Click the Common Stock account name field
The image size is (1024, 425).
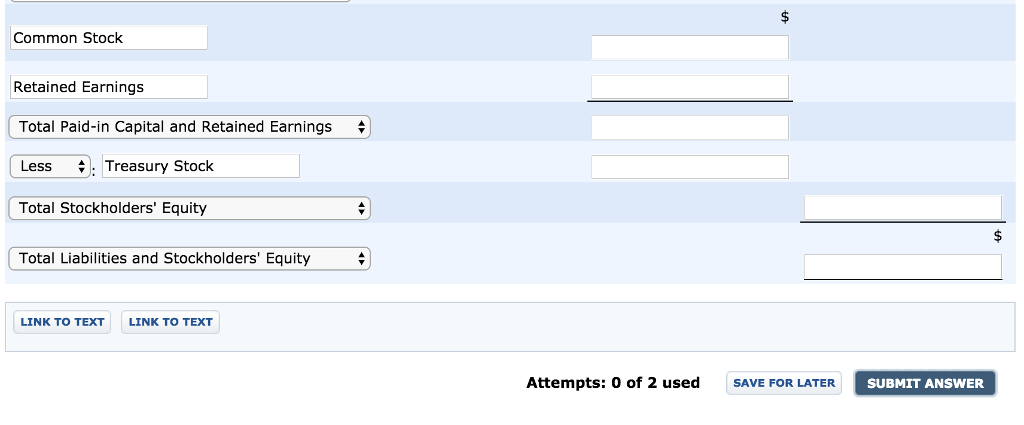pos(109,38)
